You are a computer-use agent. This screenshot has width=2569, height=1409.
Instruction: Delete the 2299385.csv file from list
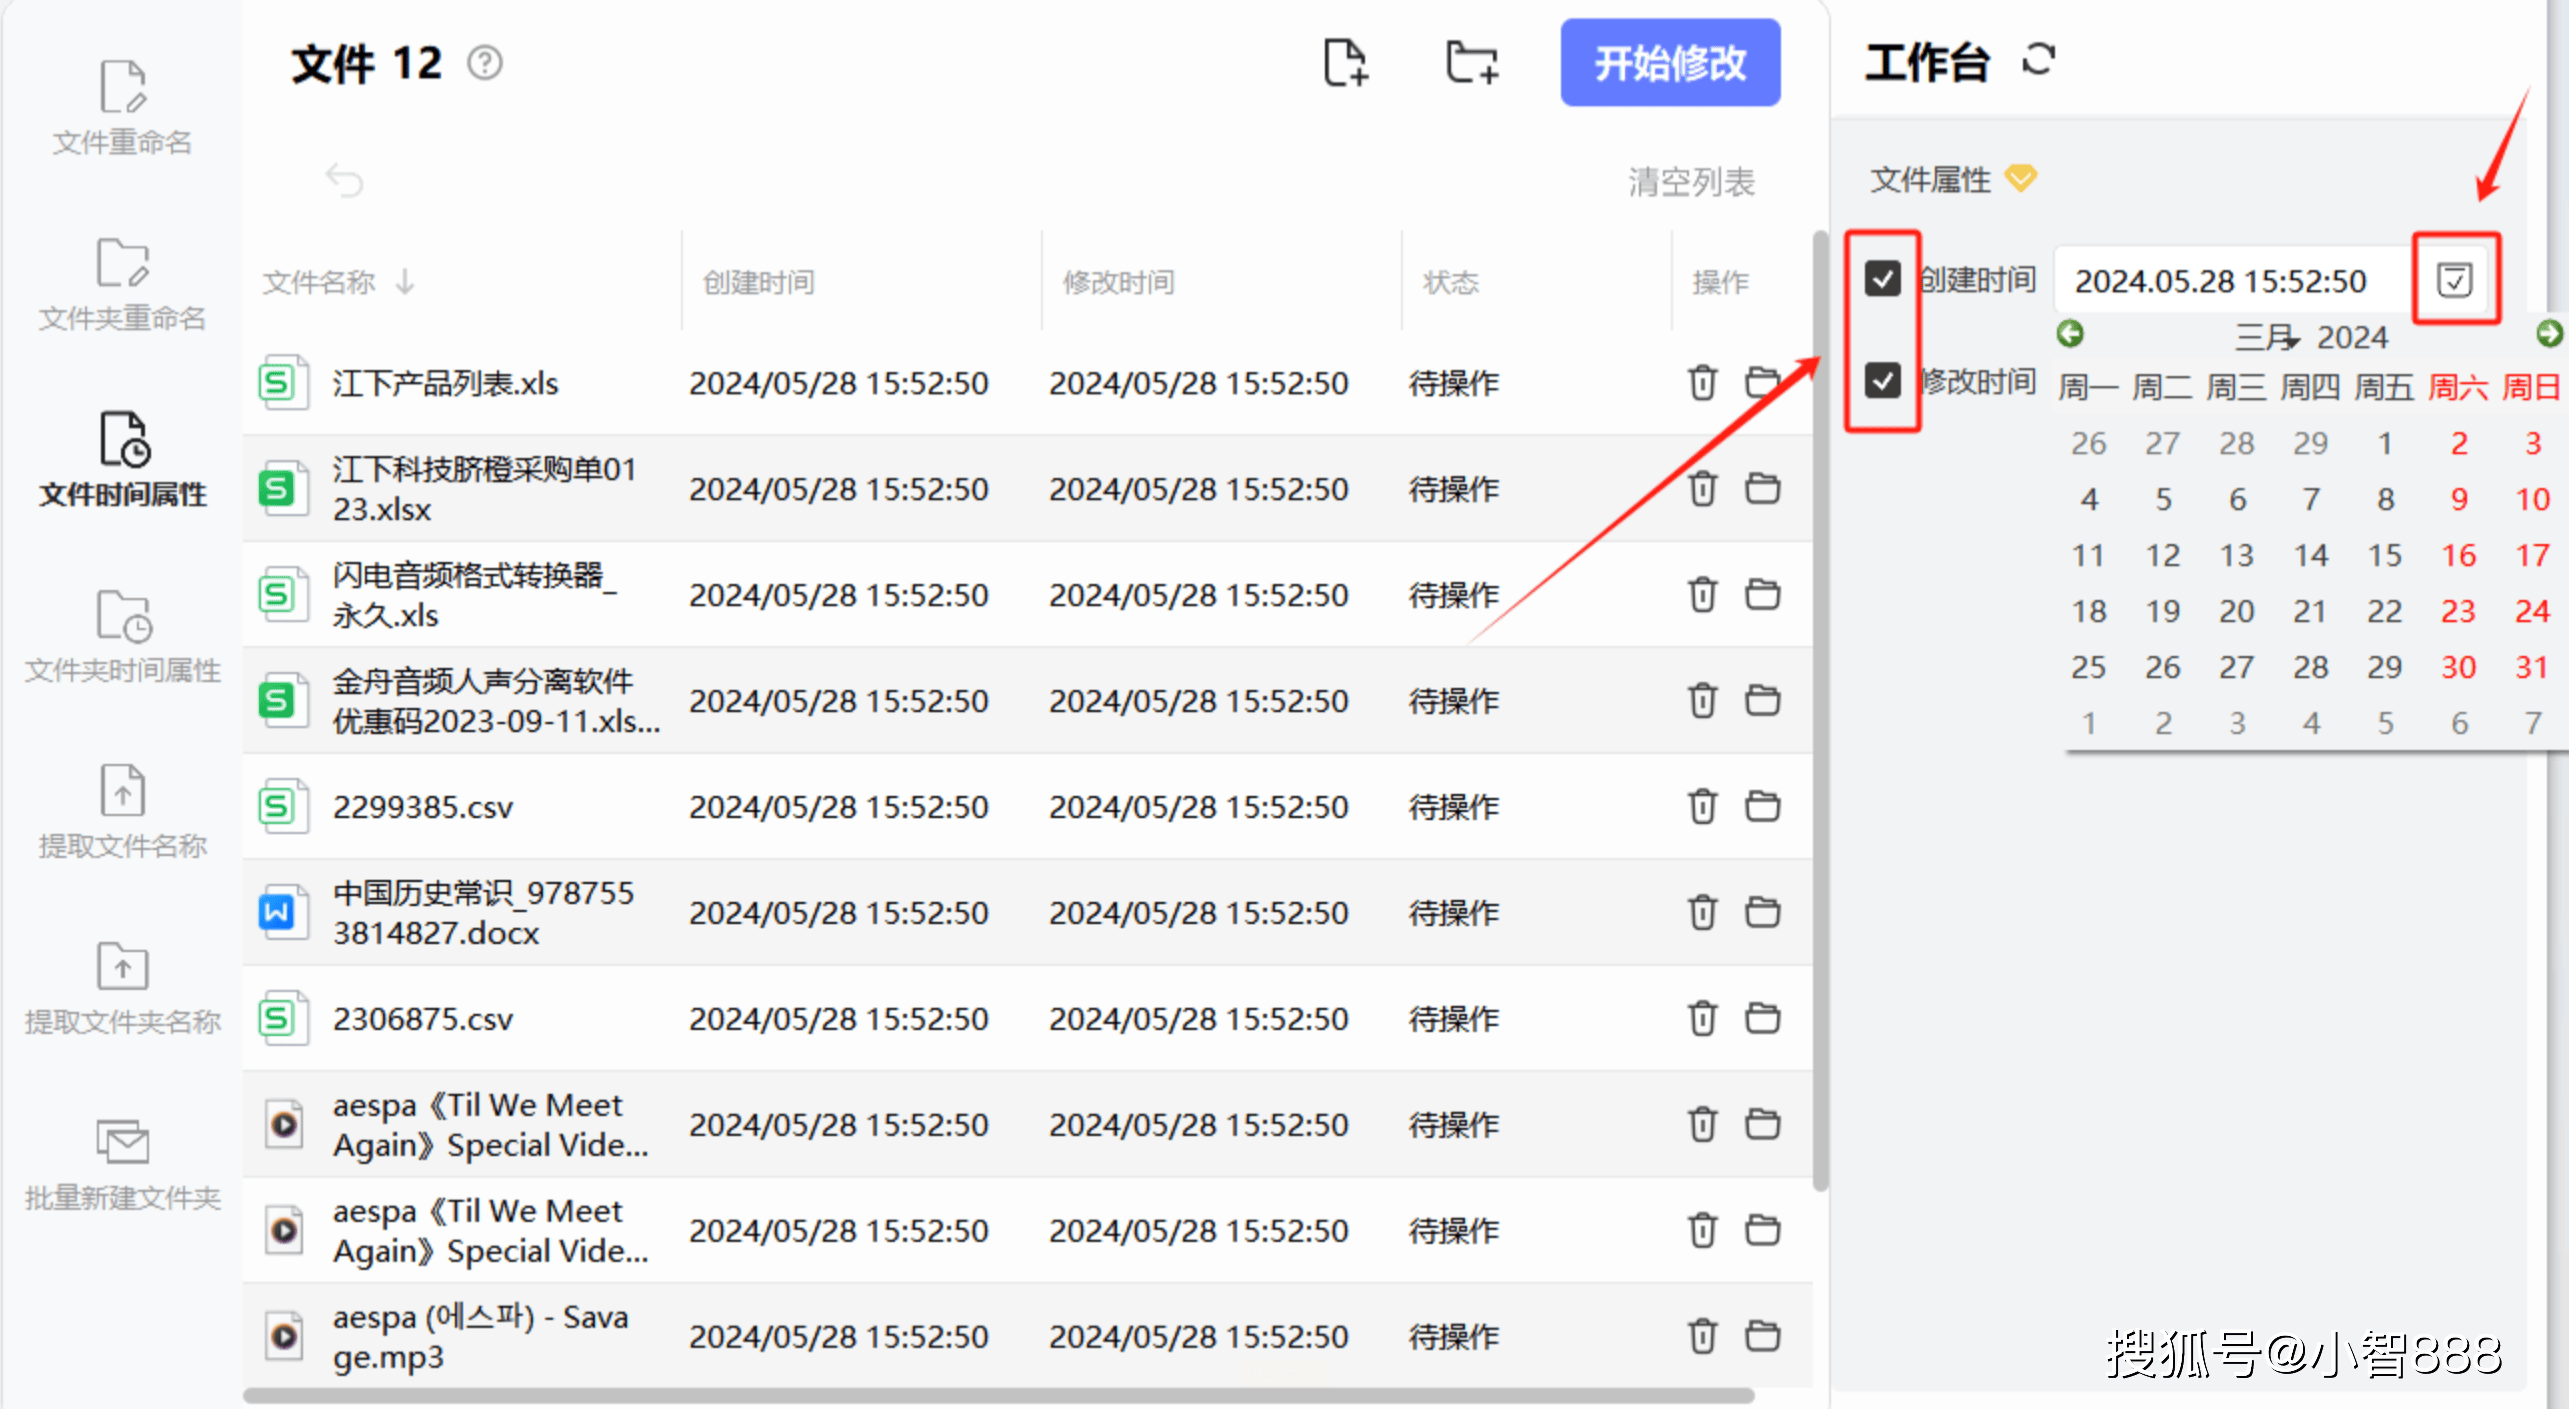1701,806
